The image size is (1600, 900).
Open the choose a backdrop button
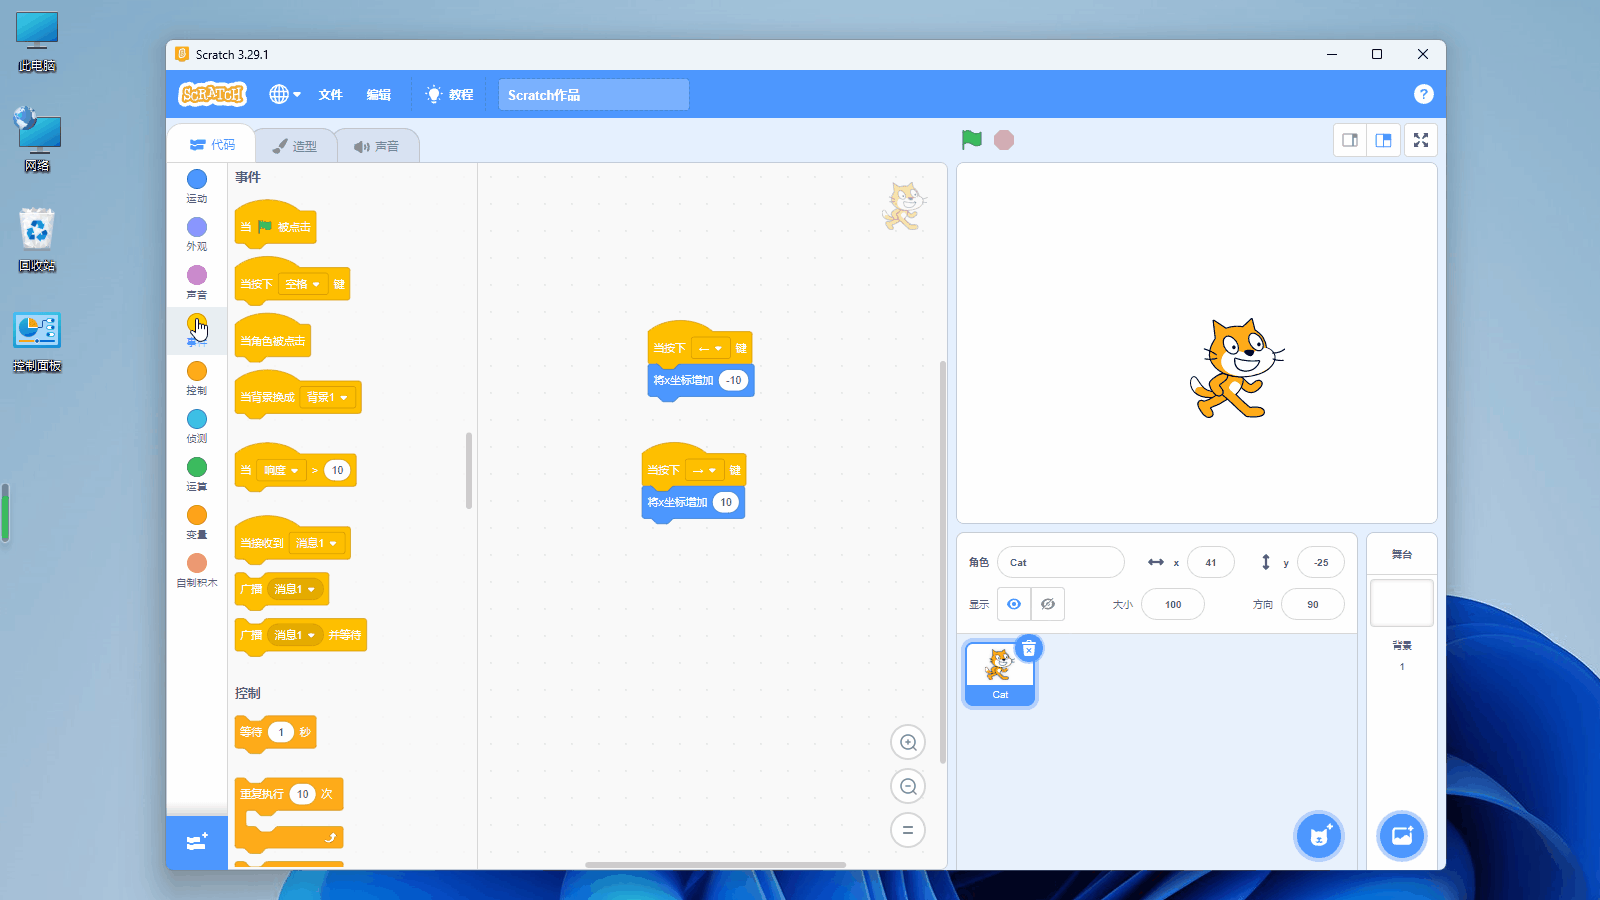tap(1402, 836)
